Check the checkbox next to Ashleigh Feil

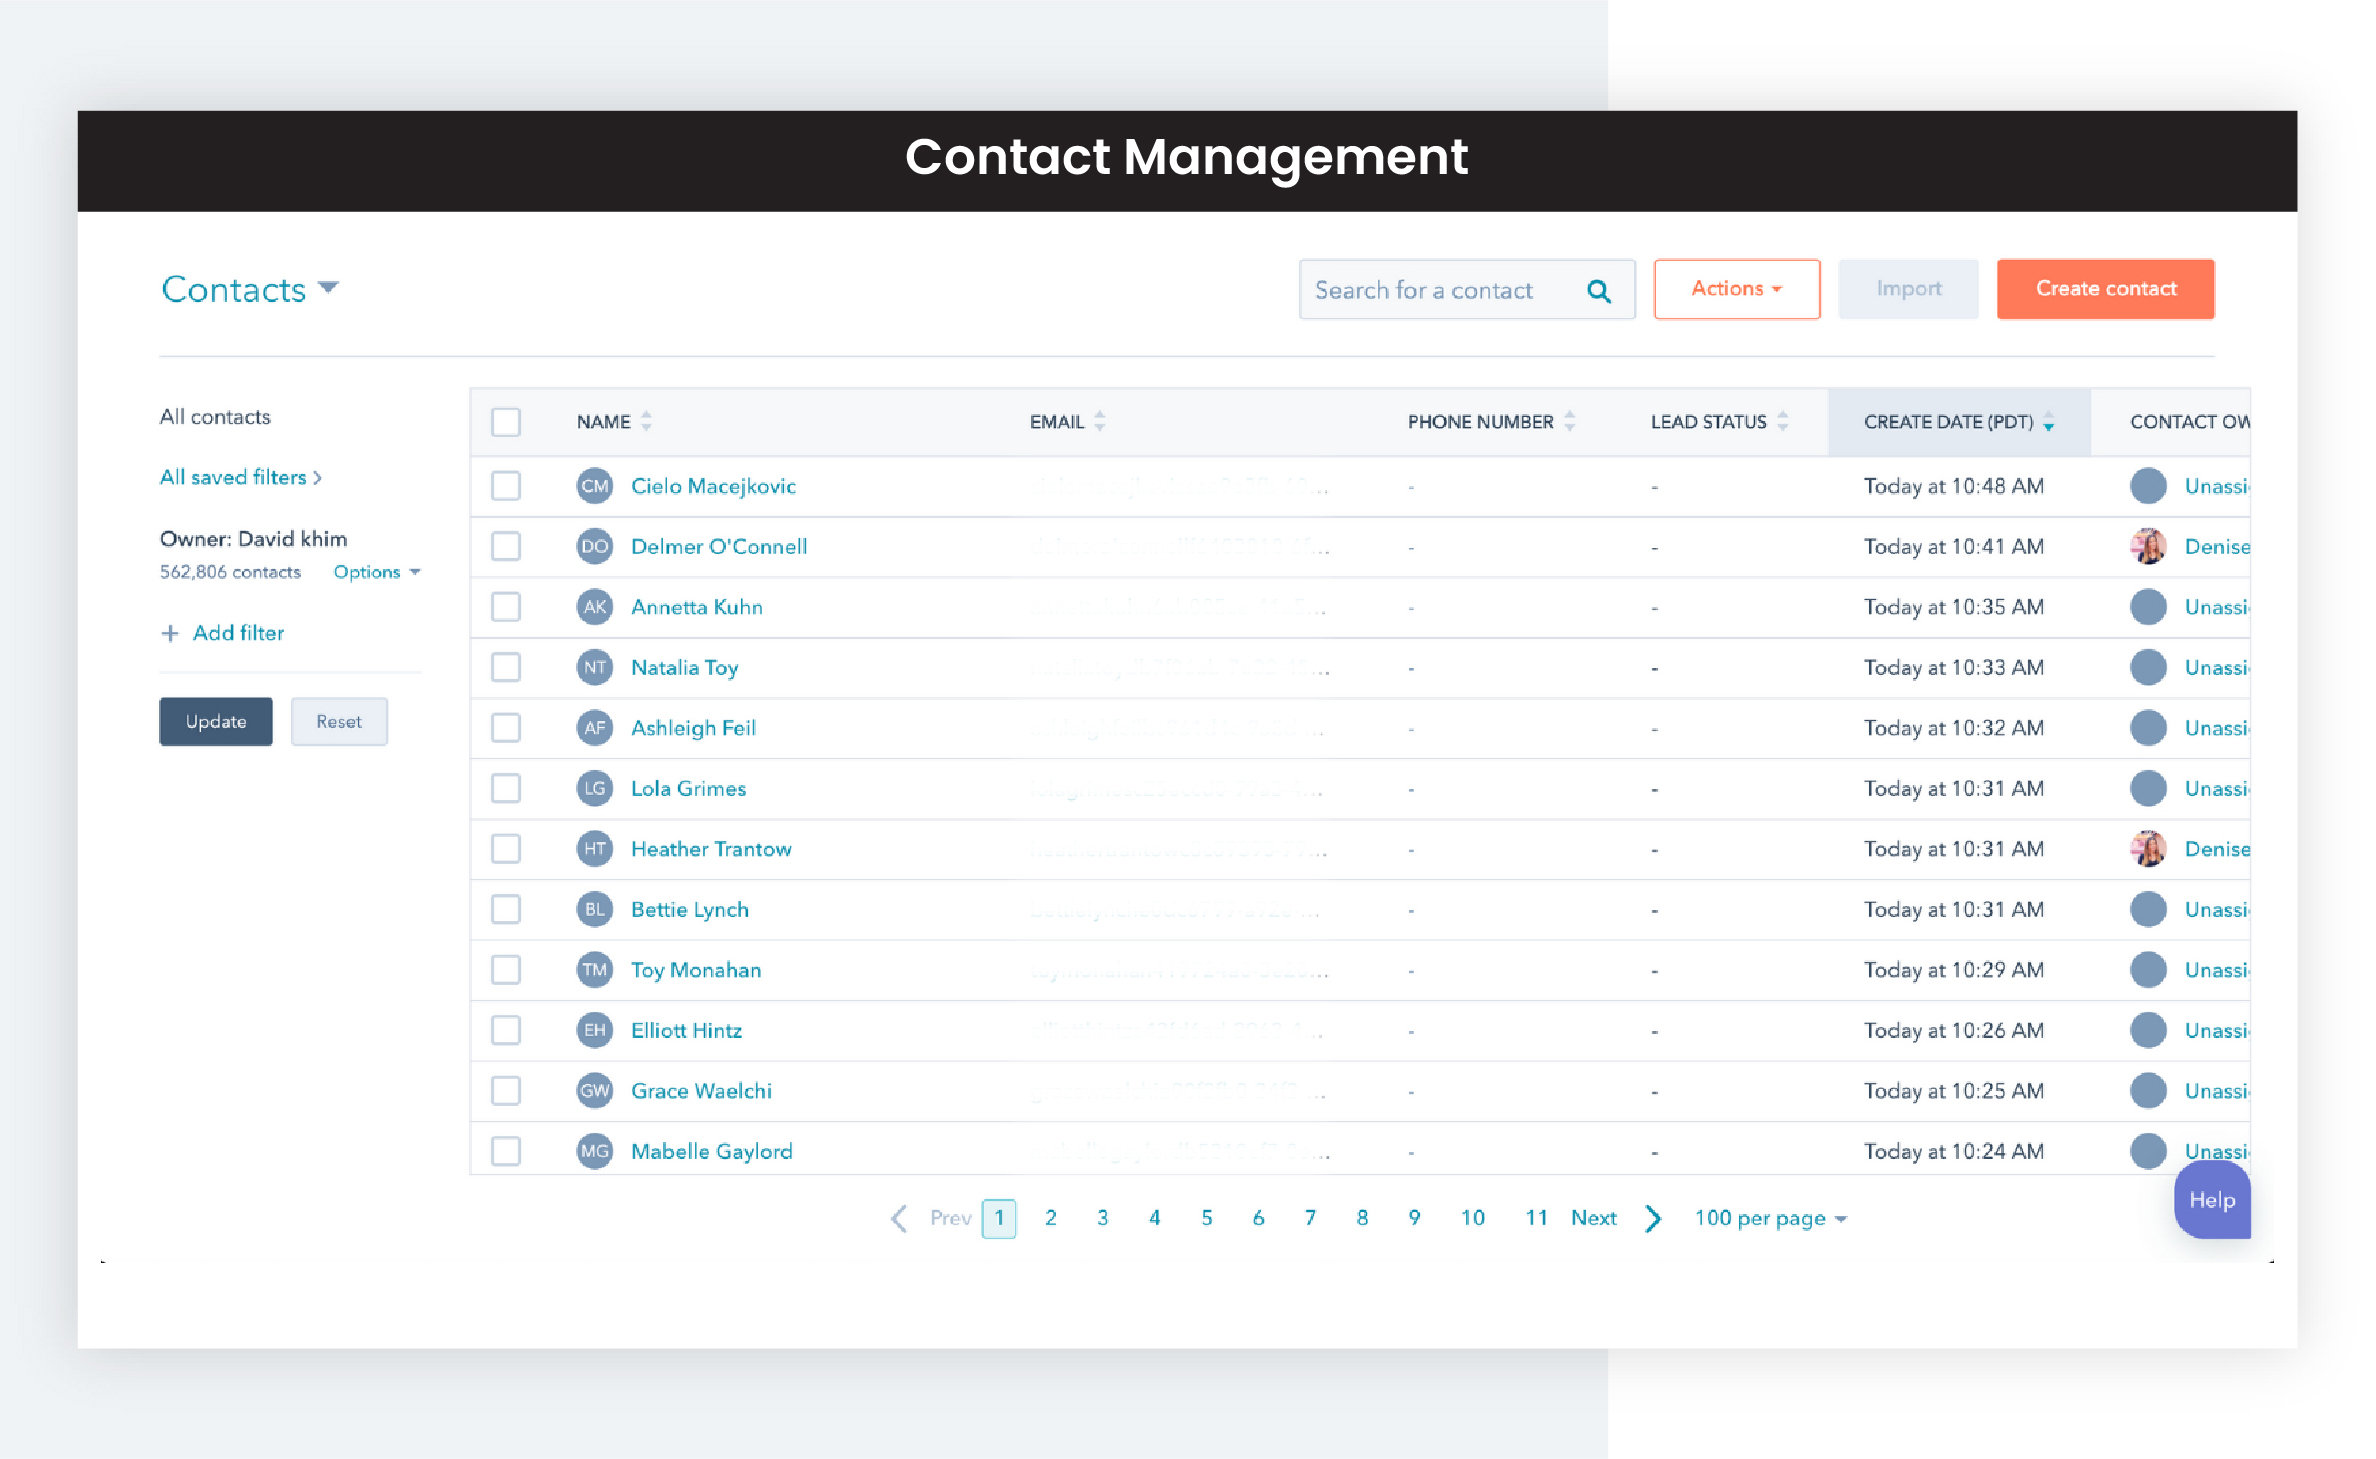506,728
